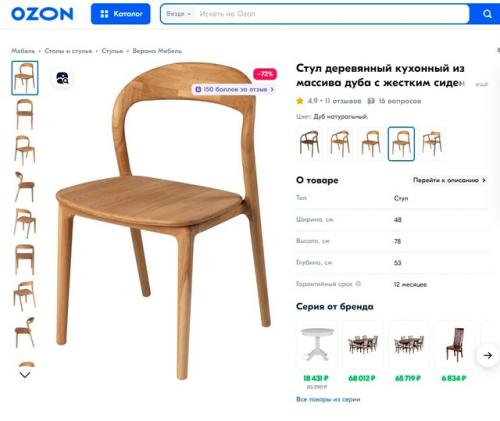The width and height of the screenshot is (500, 421).
Task: Select the dark brown armchair color variant
Action: pos(309,144)
